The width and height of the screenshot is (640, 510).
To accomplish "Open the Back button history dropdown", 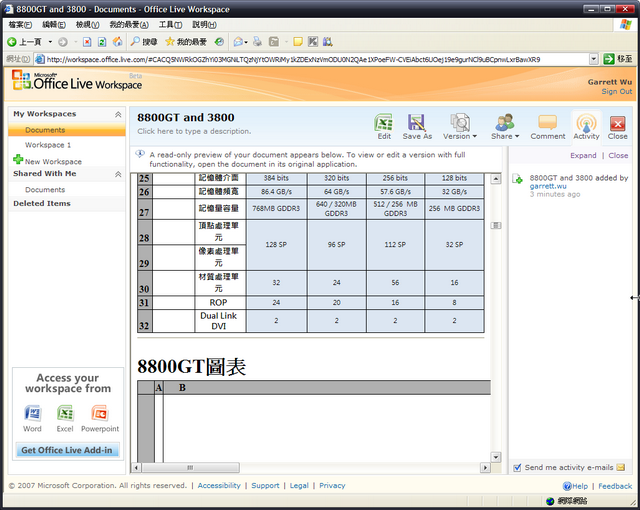I will (x=50, y=42).
